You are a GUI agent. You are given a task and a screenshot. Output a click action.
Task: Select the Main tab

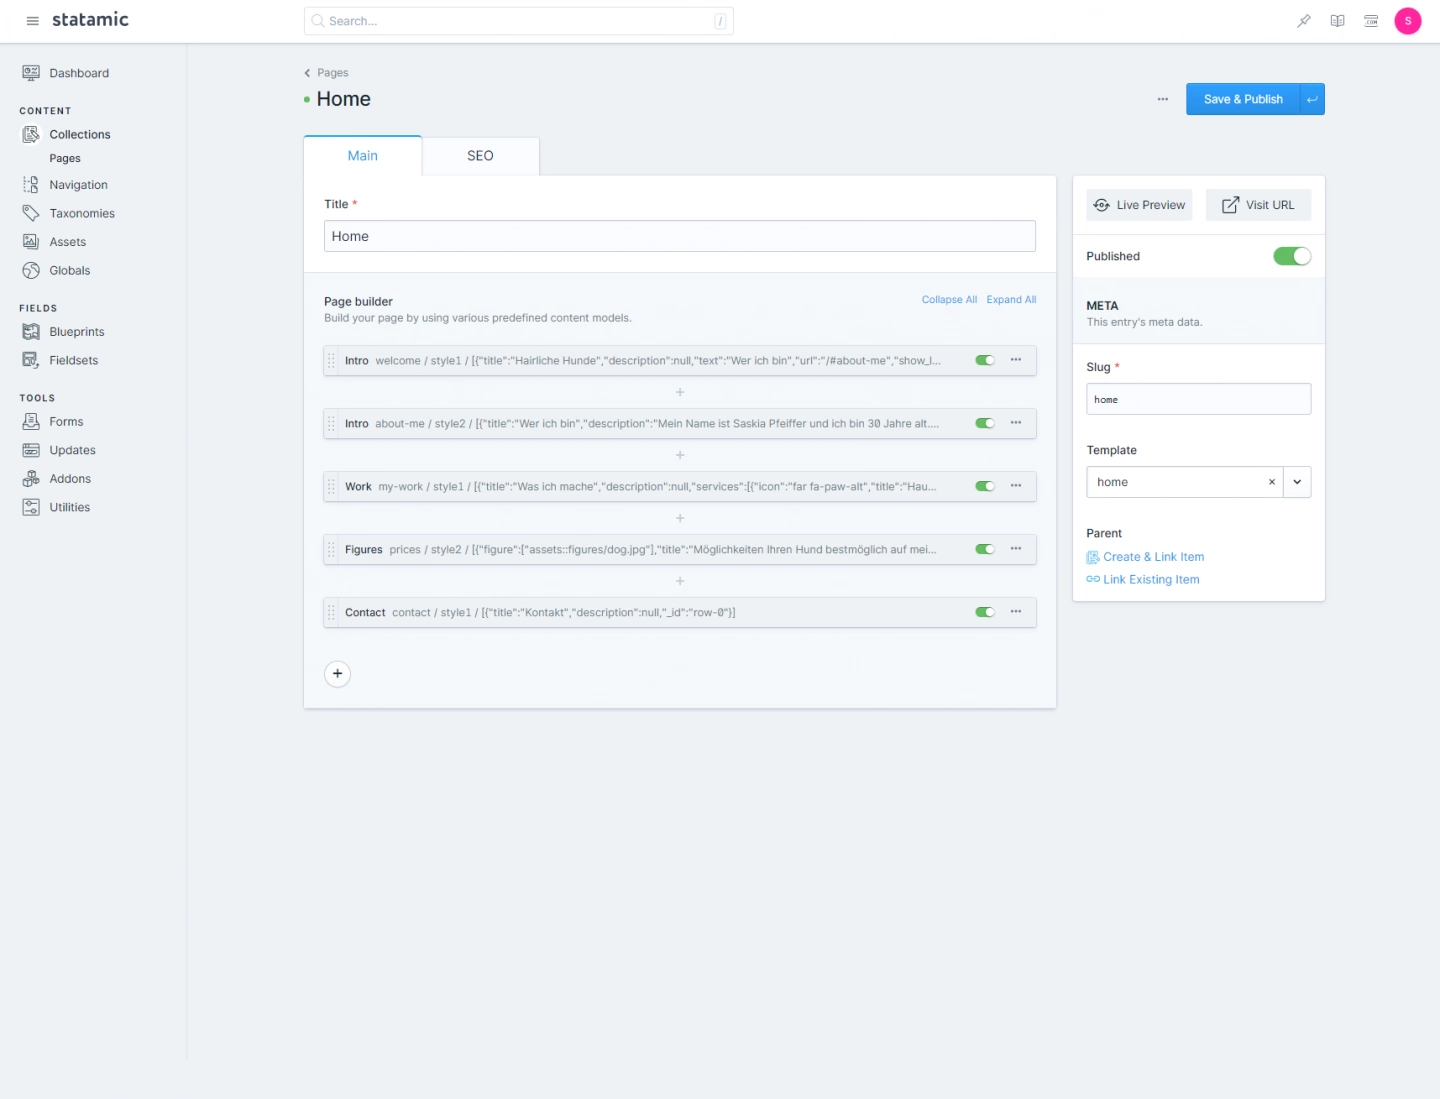click(x=362, y=156)
